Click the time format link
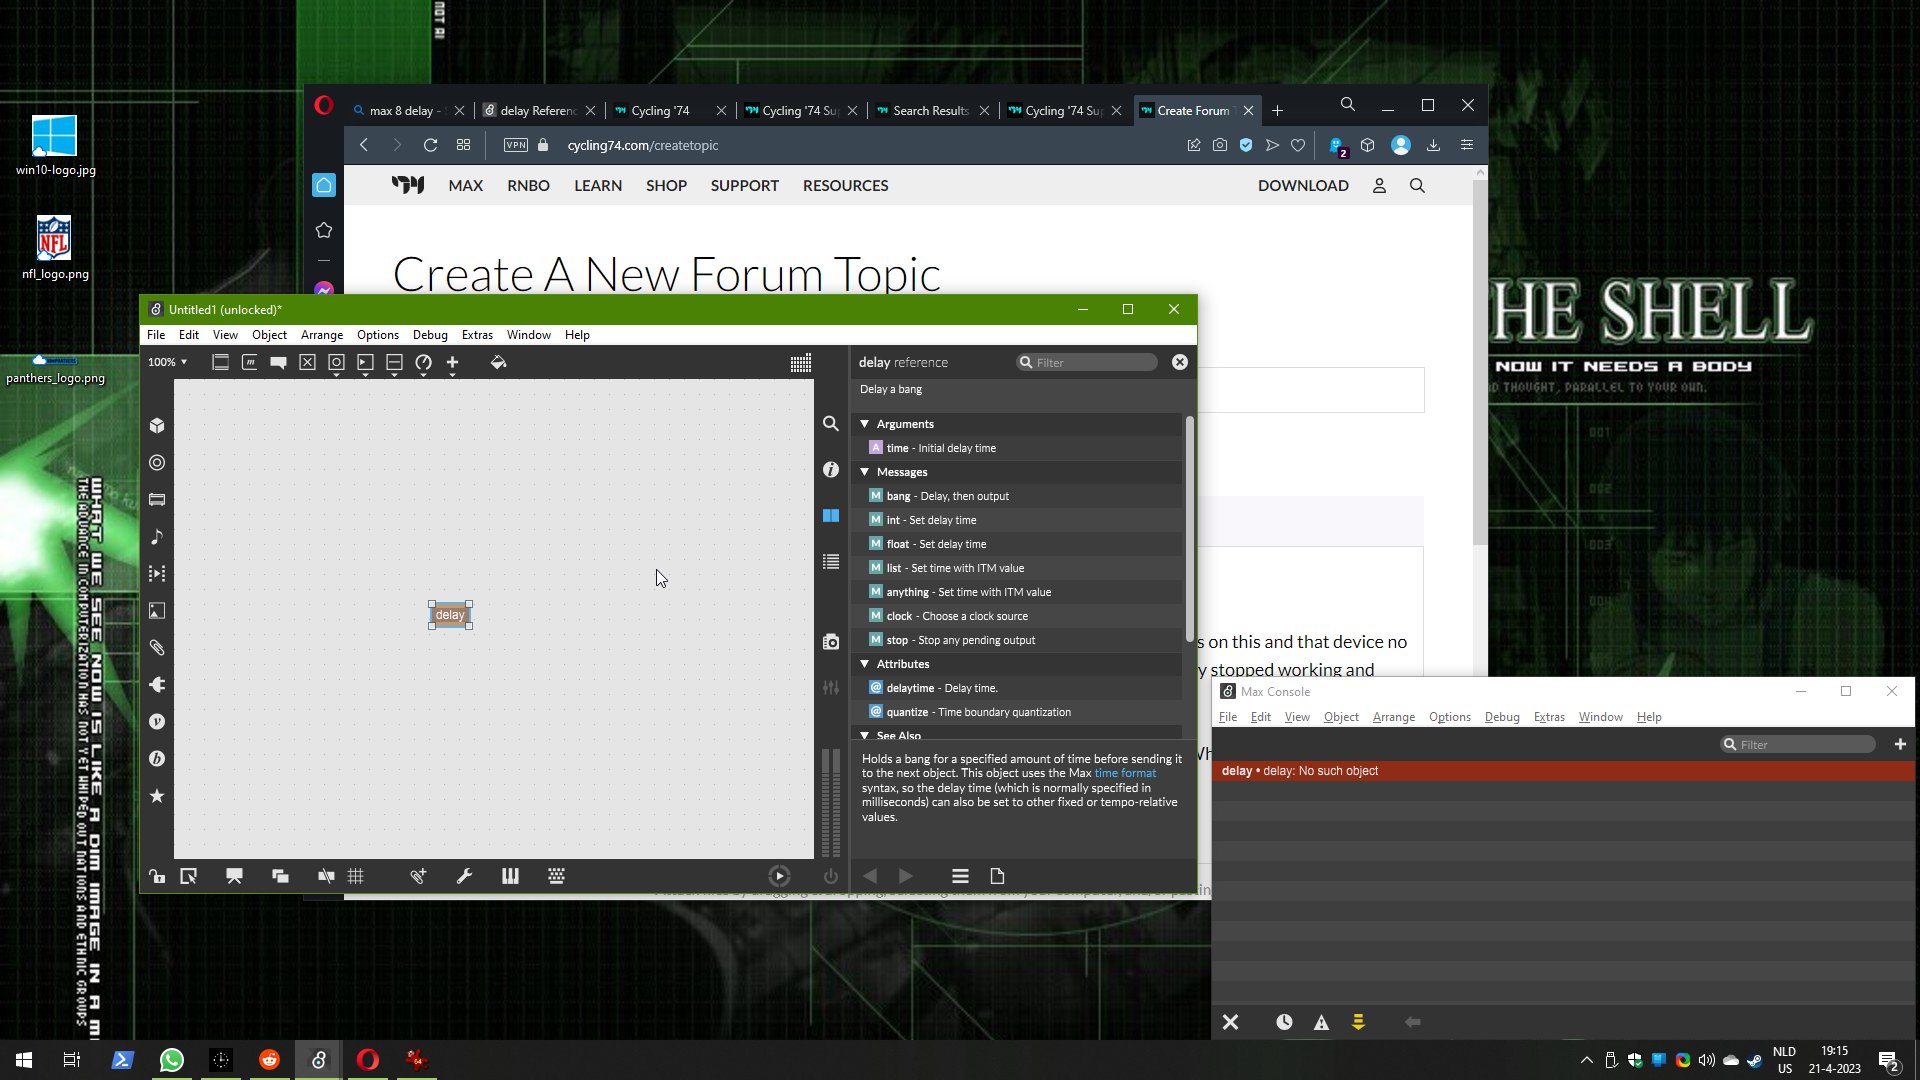 1125,774
